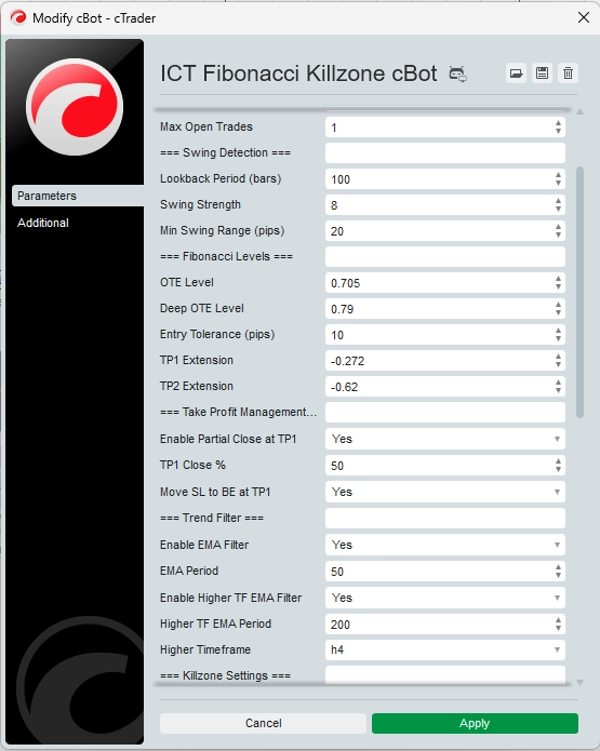Click the scroll-up arrow of parameter list
The height and width of the screenshot is (751, 600).
[580, 112]
